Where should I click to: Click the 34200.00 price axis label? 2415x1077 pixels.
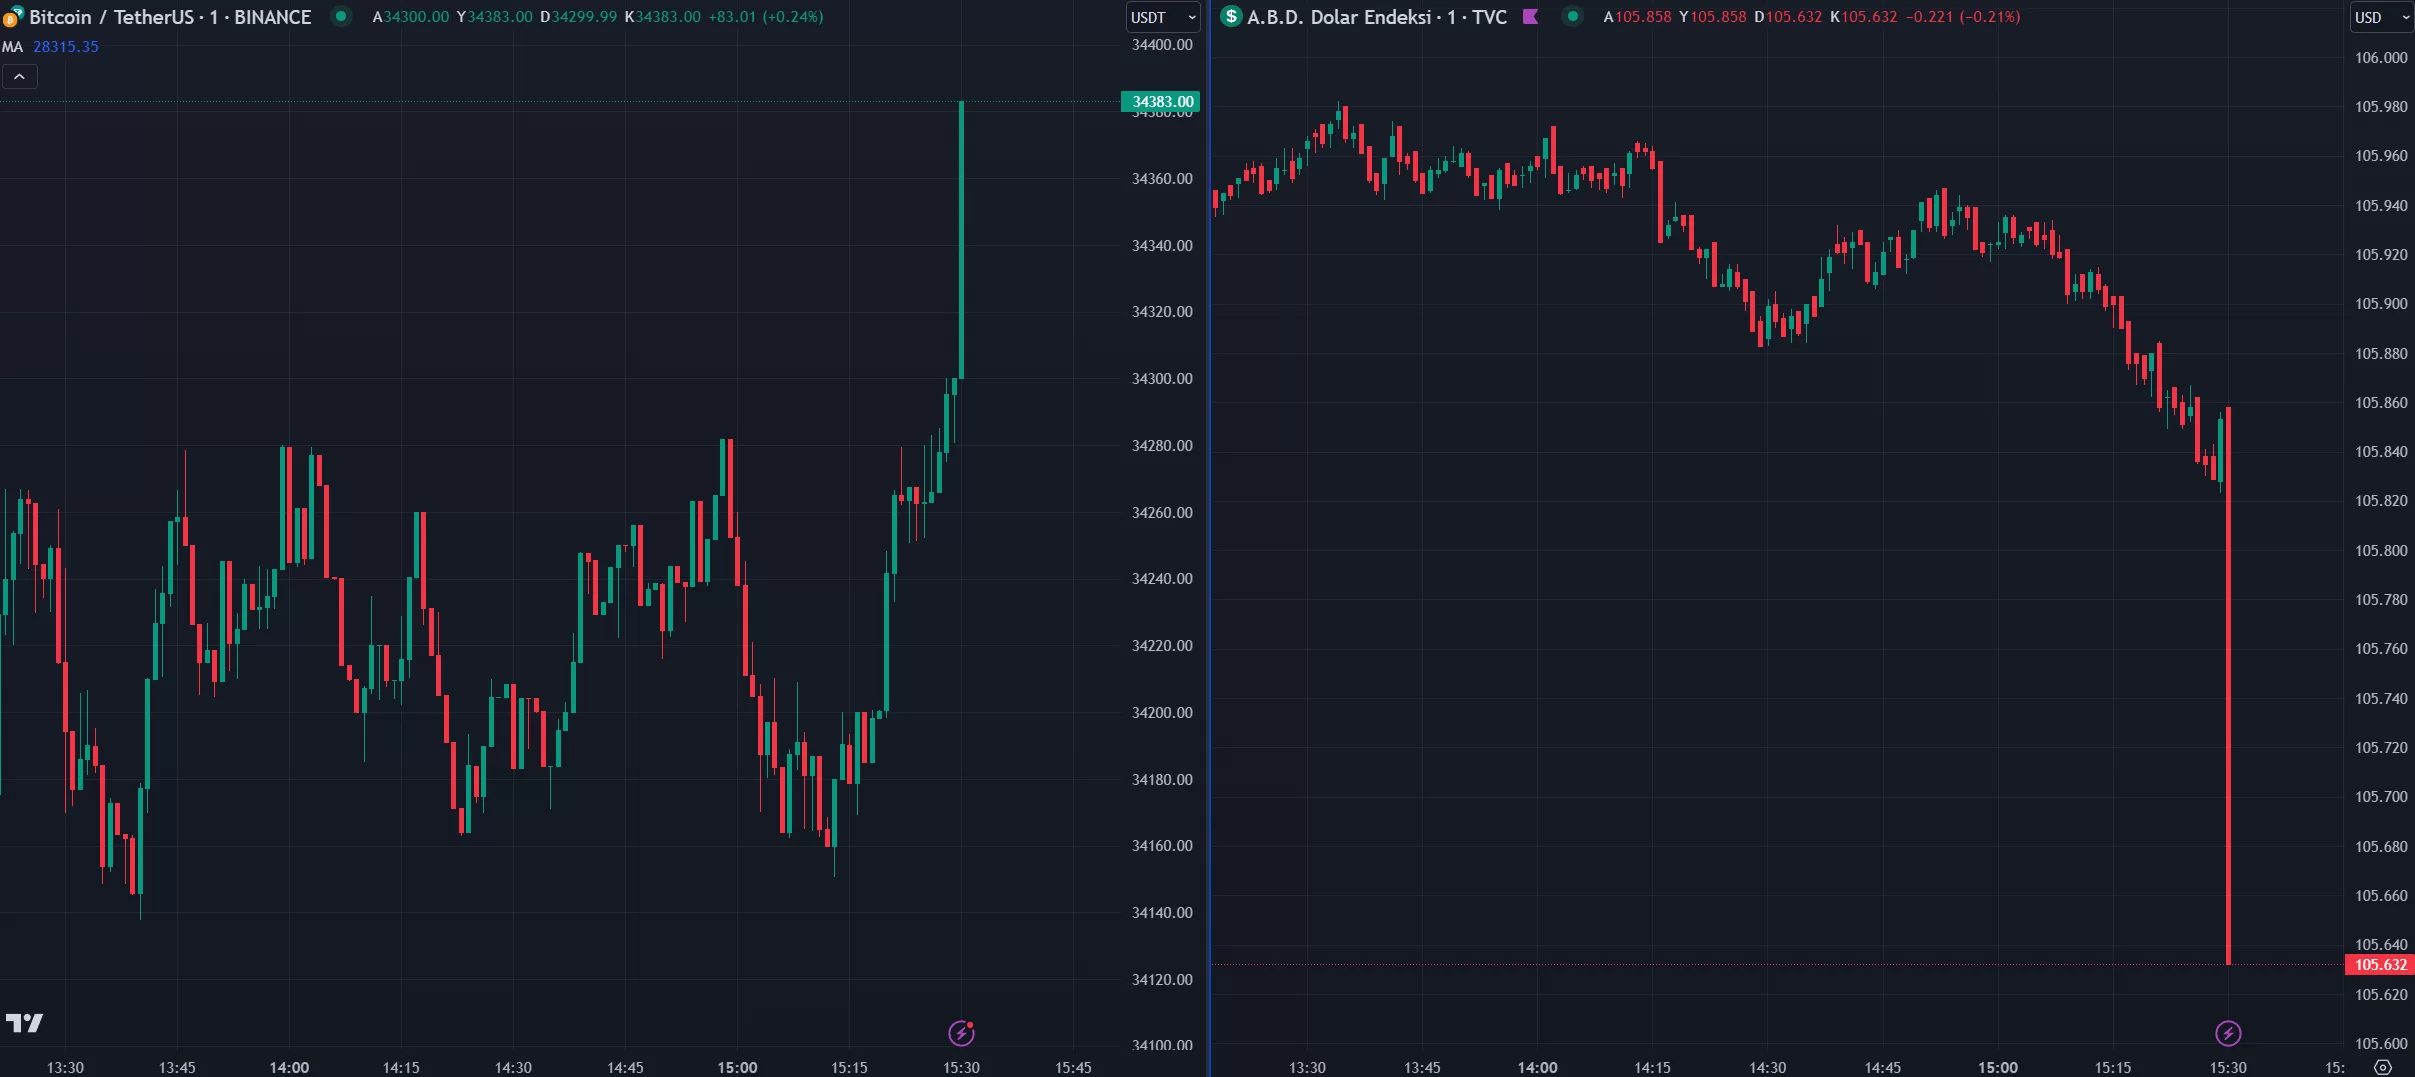[x=1162, y=712]
